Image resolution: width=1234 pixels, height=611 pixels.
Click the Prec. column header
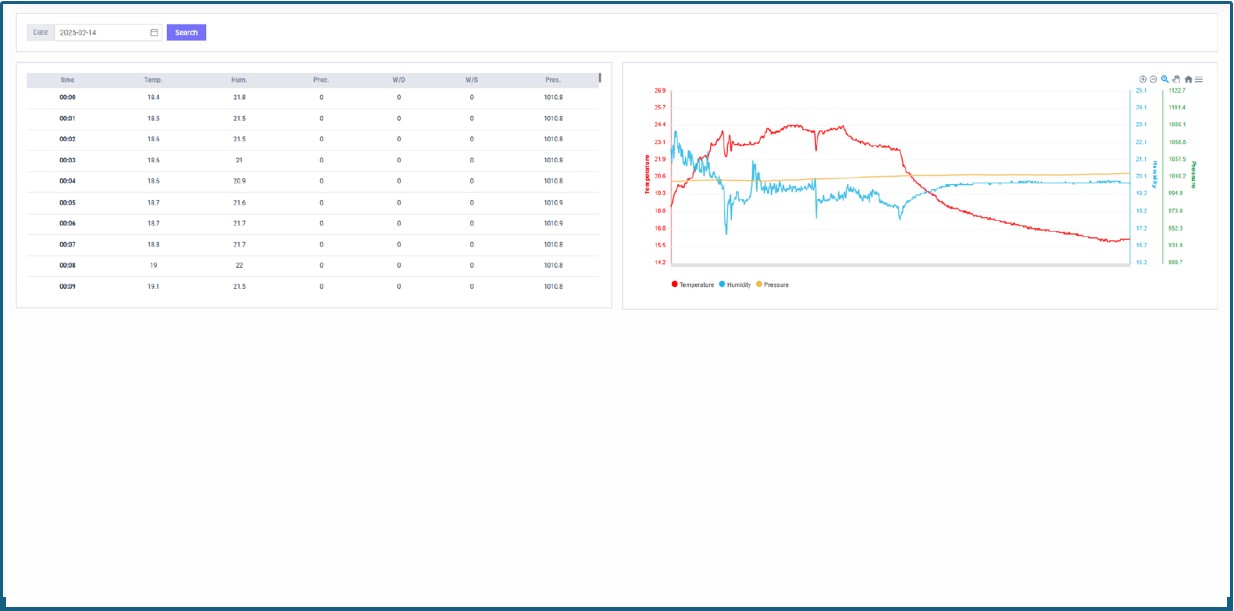point(321,80)
